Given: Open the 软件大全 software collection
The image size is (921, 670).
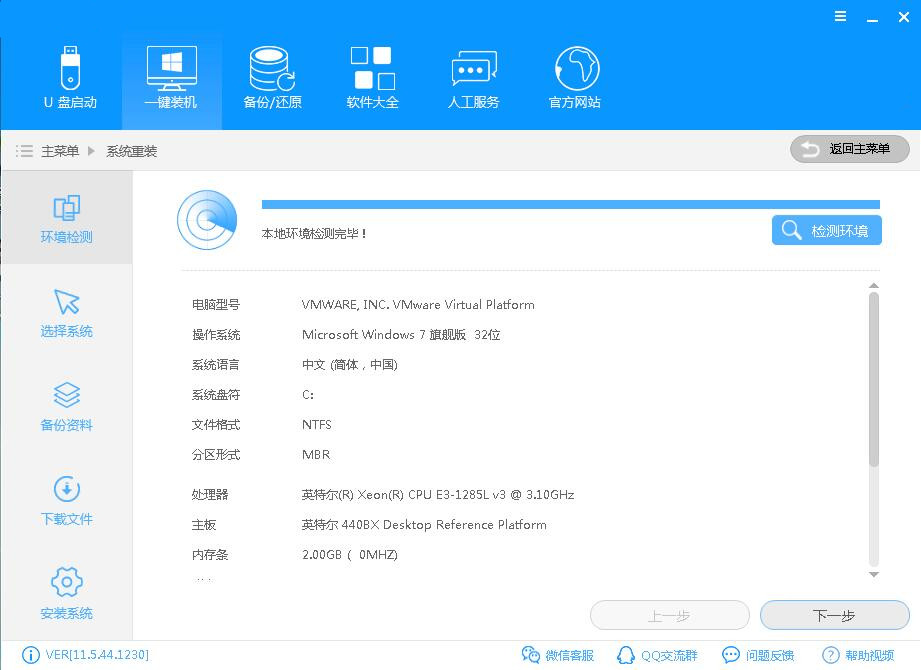Looking at the screenshot, I should (x=372, y=78).
